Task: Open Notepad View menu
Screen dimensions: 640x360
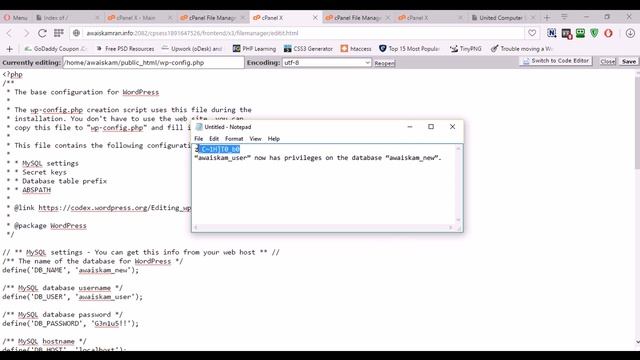Action: (x=256, y=139)
